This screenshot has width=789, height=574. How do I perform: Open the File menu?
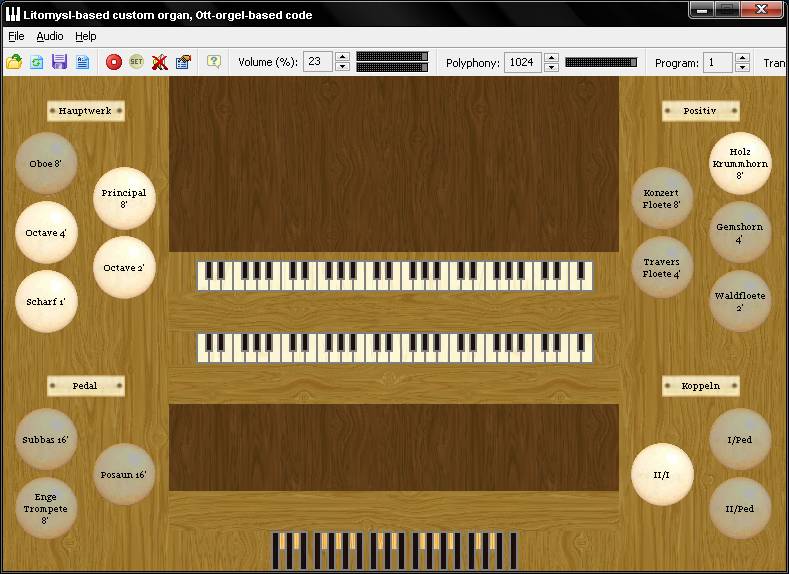coord(16,36)
